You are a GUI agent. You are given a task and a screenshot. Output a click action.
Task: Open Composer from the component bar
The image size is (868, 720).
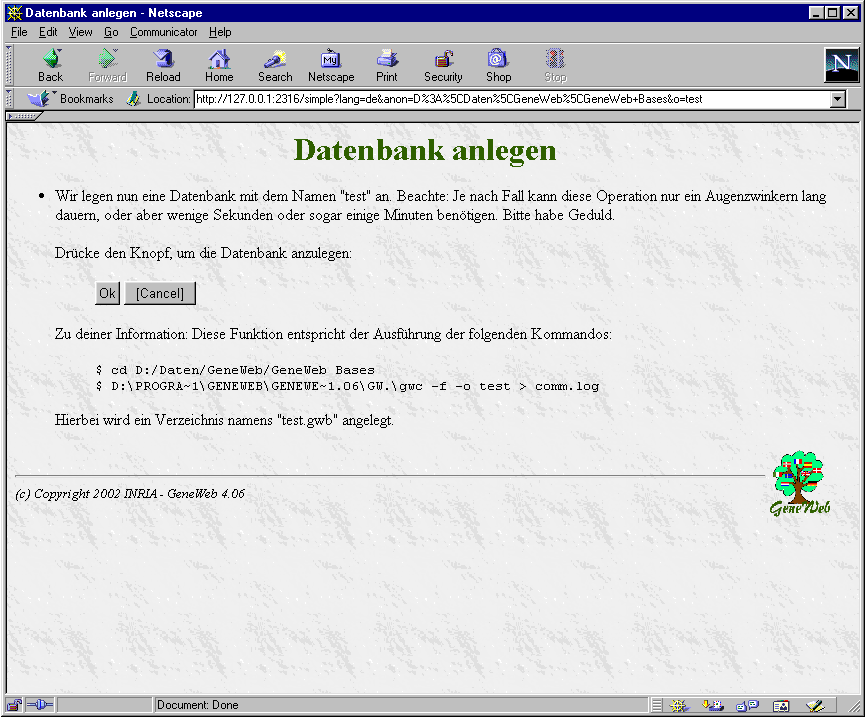coord(815,706)
